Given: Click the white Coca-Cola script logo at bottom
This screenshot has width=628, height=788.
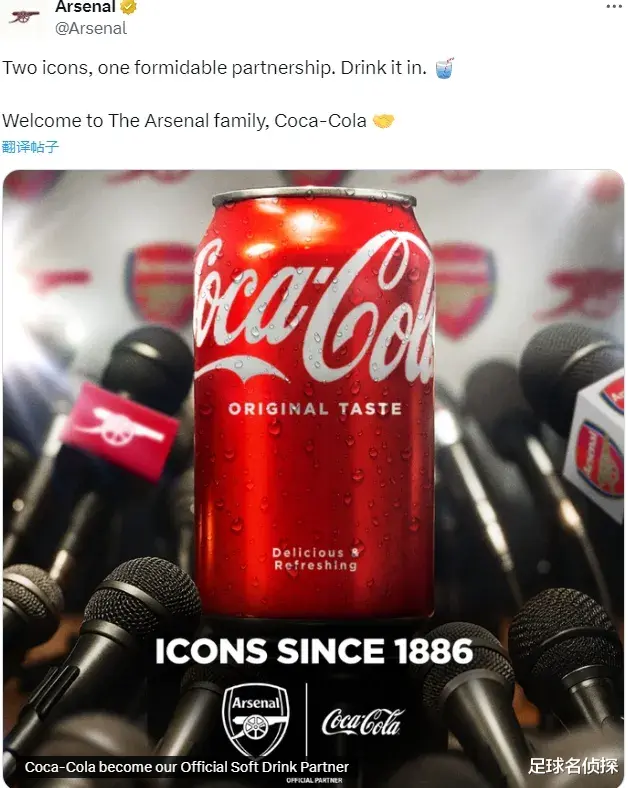Looking at the screenshot, I should click(x=363, y=722).
